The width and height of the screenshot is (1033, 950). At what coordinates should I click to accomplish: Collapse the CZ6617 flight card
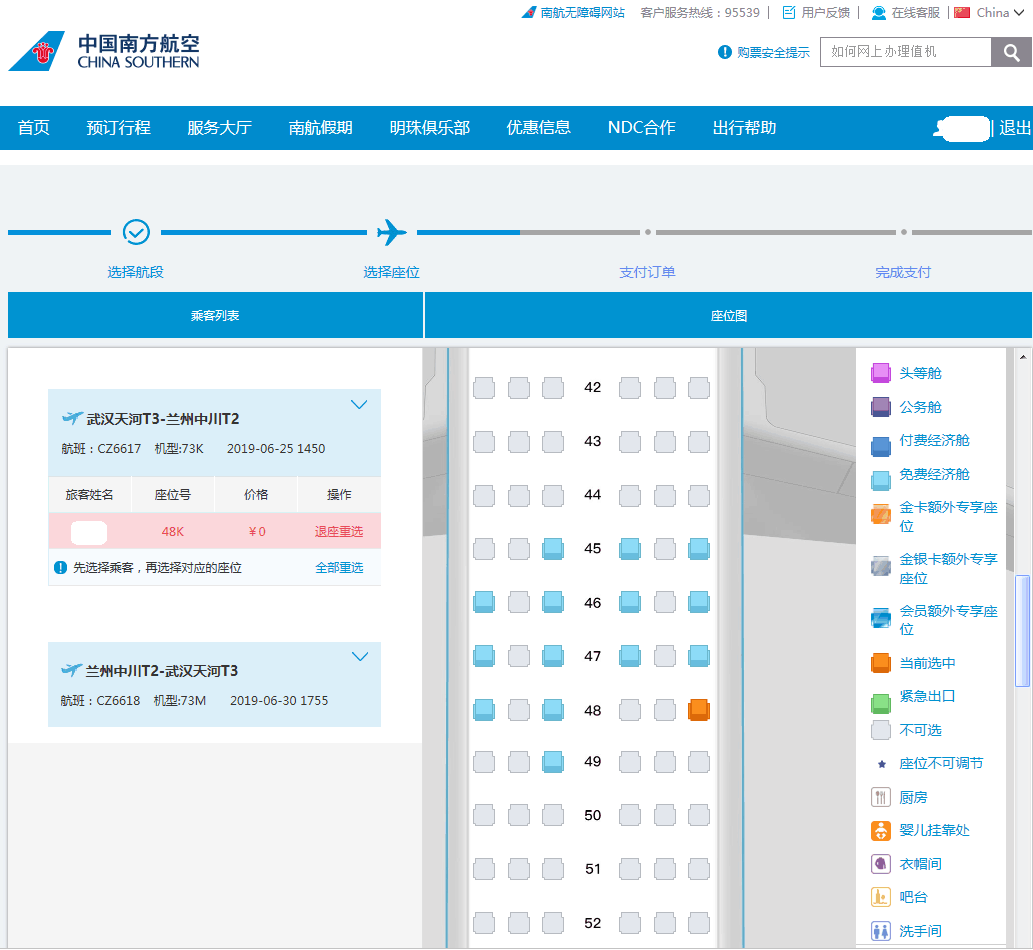[359, 404]
